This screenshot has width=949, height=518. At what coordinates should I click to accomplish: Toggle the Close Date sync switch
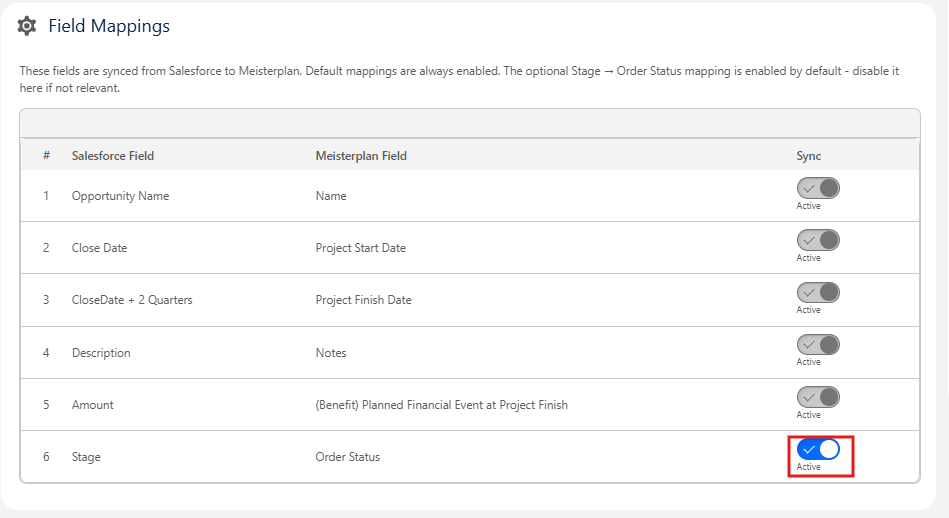coord(818,240)
